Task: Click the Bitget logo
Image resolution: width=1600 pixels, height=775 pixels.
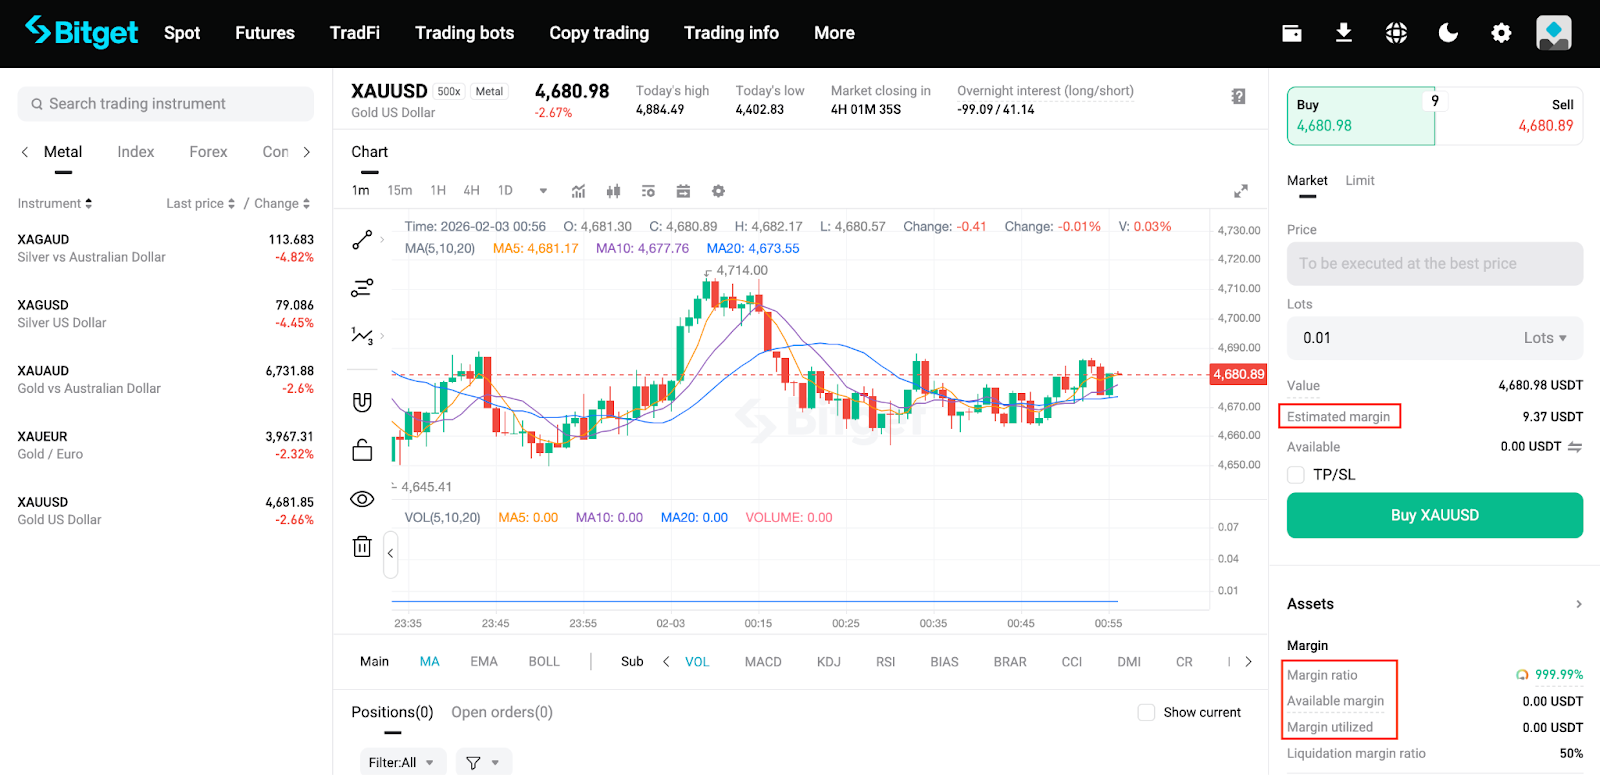Action: click(x=82, y=32)
